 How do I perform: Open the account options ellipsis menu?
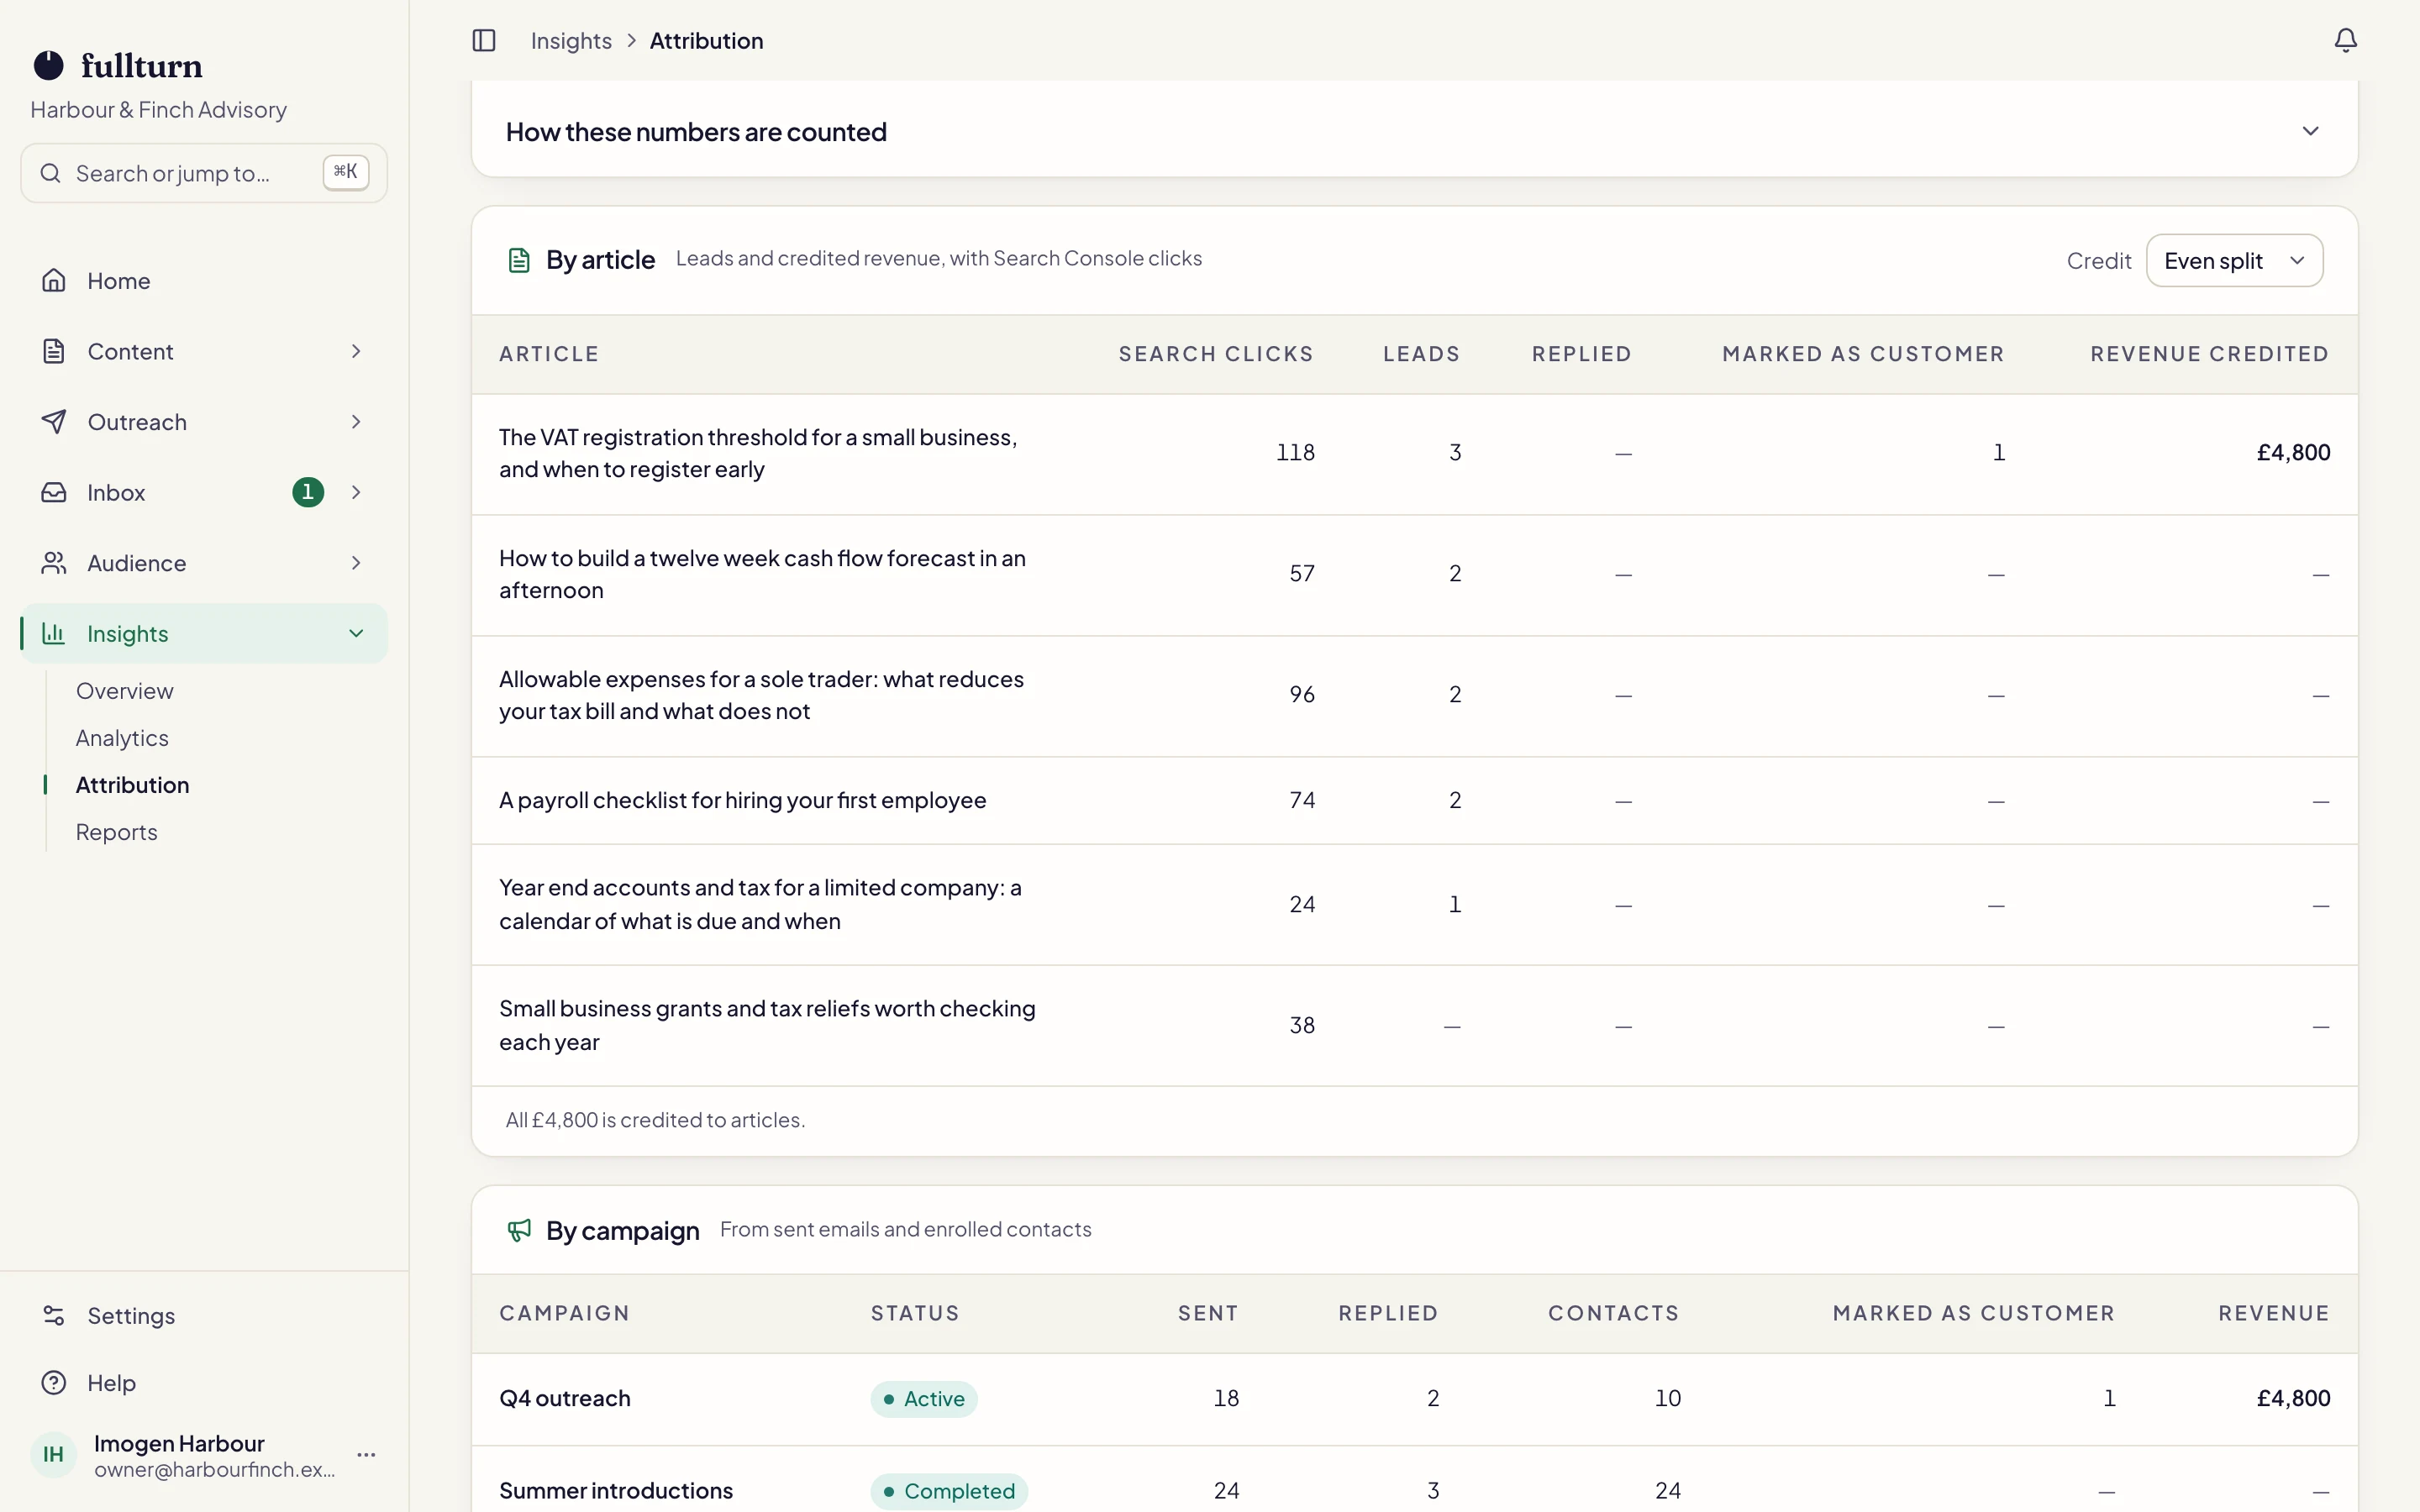(x=367, y=1455)
